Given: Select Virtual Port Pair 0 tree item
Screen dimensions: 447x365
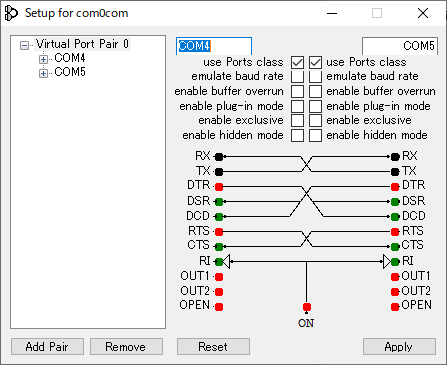Looking at the screenshot, I should [82, 44].
